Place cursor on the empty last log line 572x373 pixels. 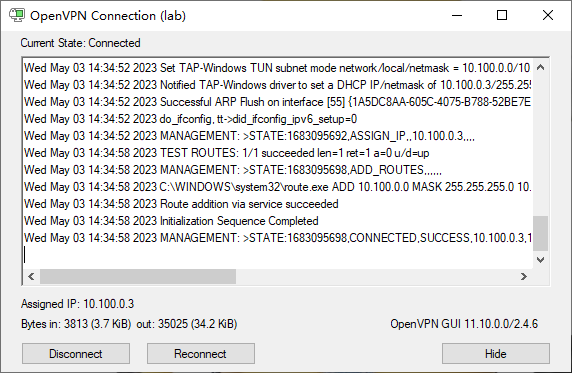277,255
